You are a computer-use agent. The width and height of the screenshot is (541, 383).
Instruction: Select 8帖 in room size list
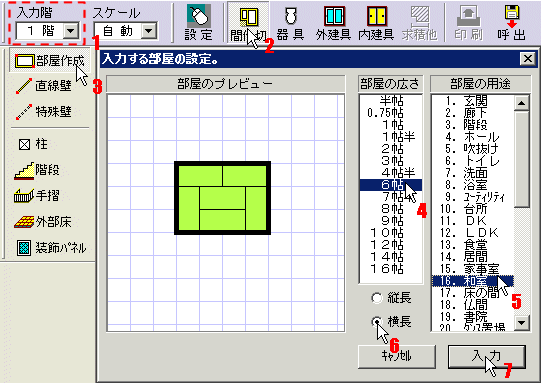pos(391,209)
